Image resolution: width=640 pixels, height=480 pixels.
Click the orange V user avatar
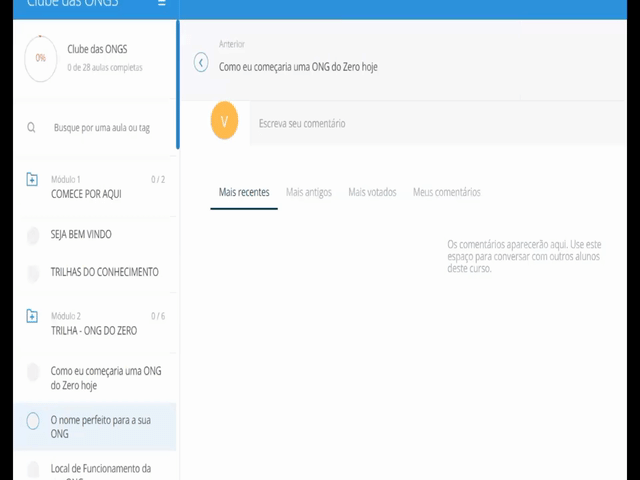pyautogui.click(x=224, y=122)
